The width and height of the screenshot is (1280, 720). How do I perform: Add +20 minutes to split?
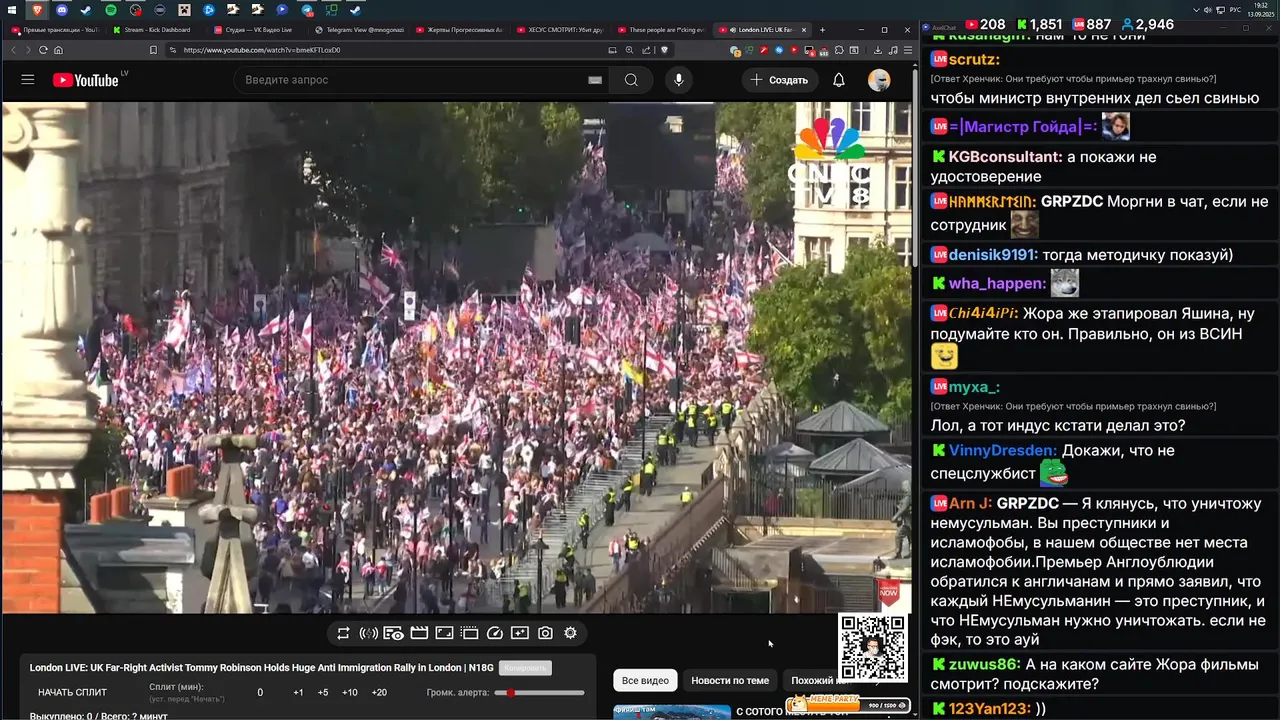379,692
